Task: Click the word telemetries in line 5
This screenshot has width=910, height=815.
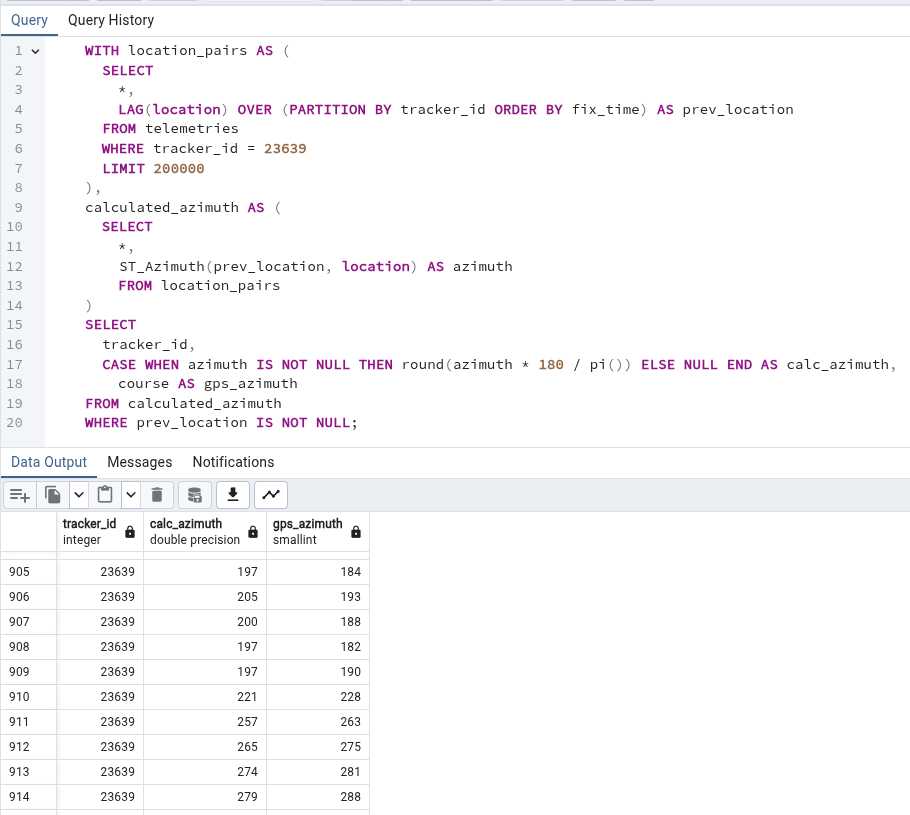Action: pos(192,128)
